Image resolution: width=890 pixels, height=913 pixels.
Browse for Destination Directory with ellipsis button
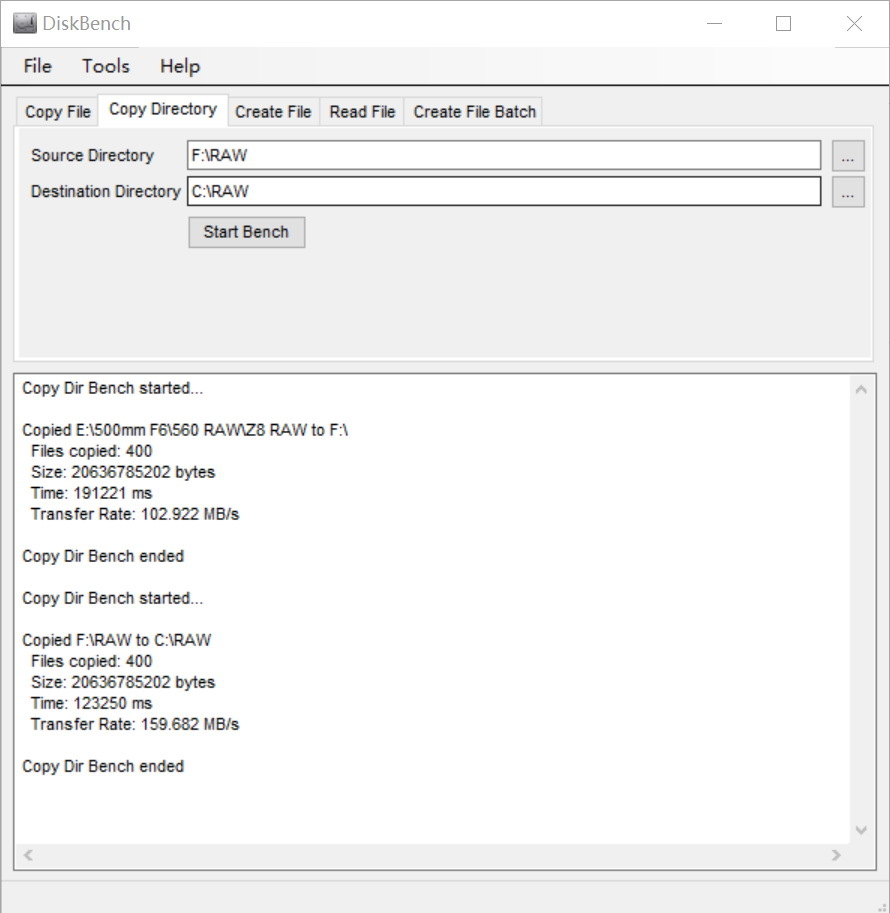point(848,192)
